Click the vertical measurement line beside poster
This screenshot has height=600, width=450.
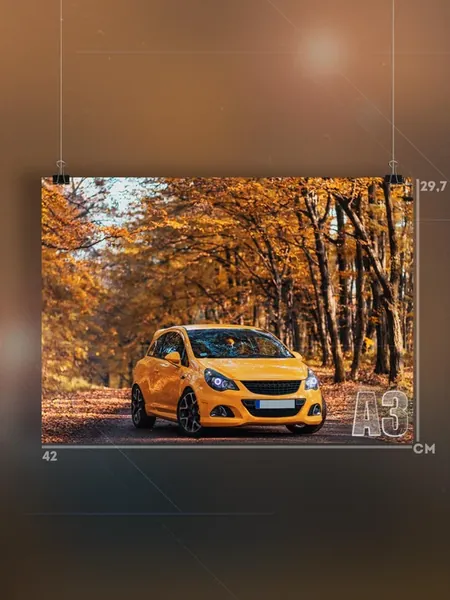[417, 311]
